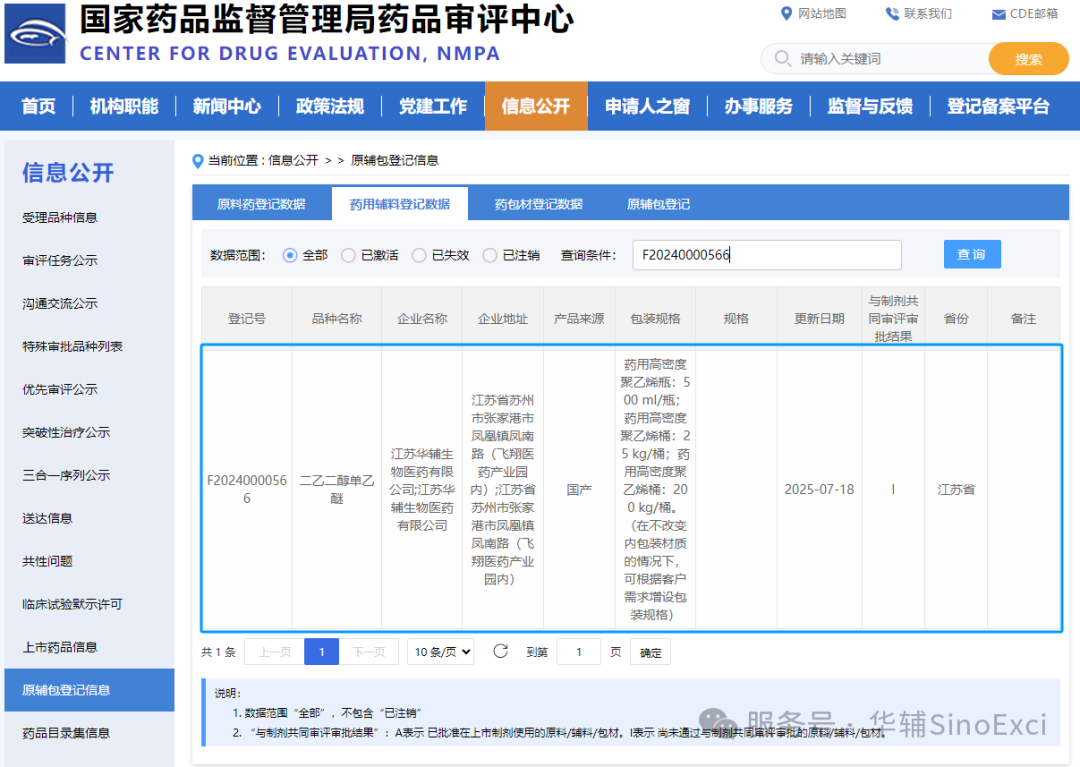This screenshot has height=767, width=1080.
Task: Open 申请人之窗 navigation item
Action: click(647, 106)
